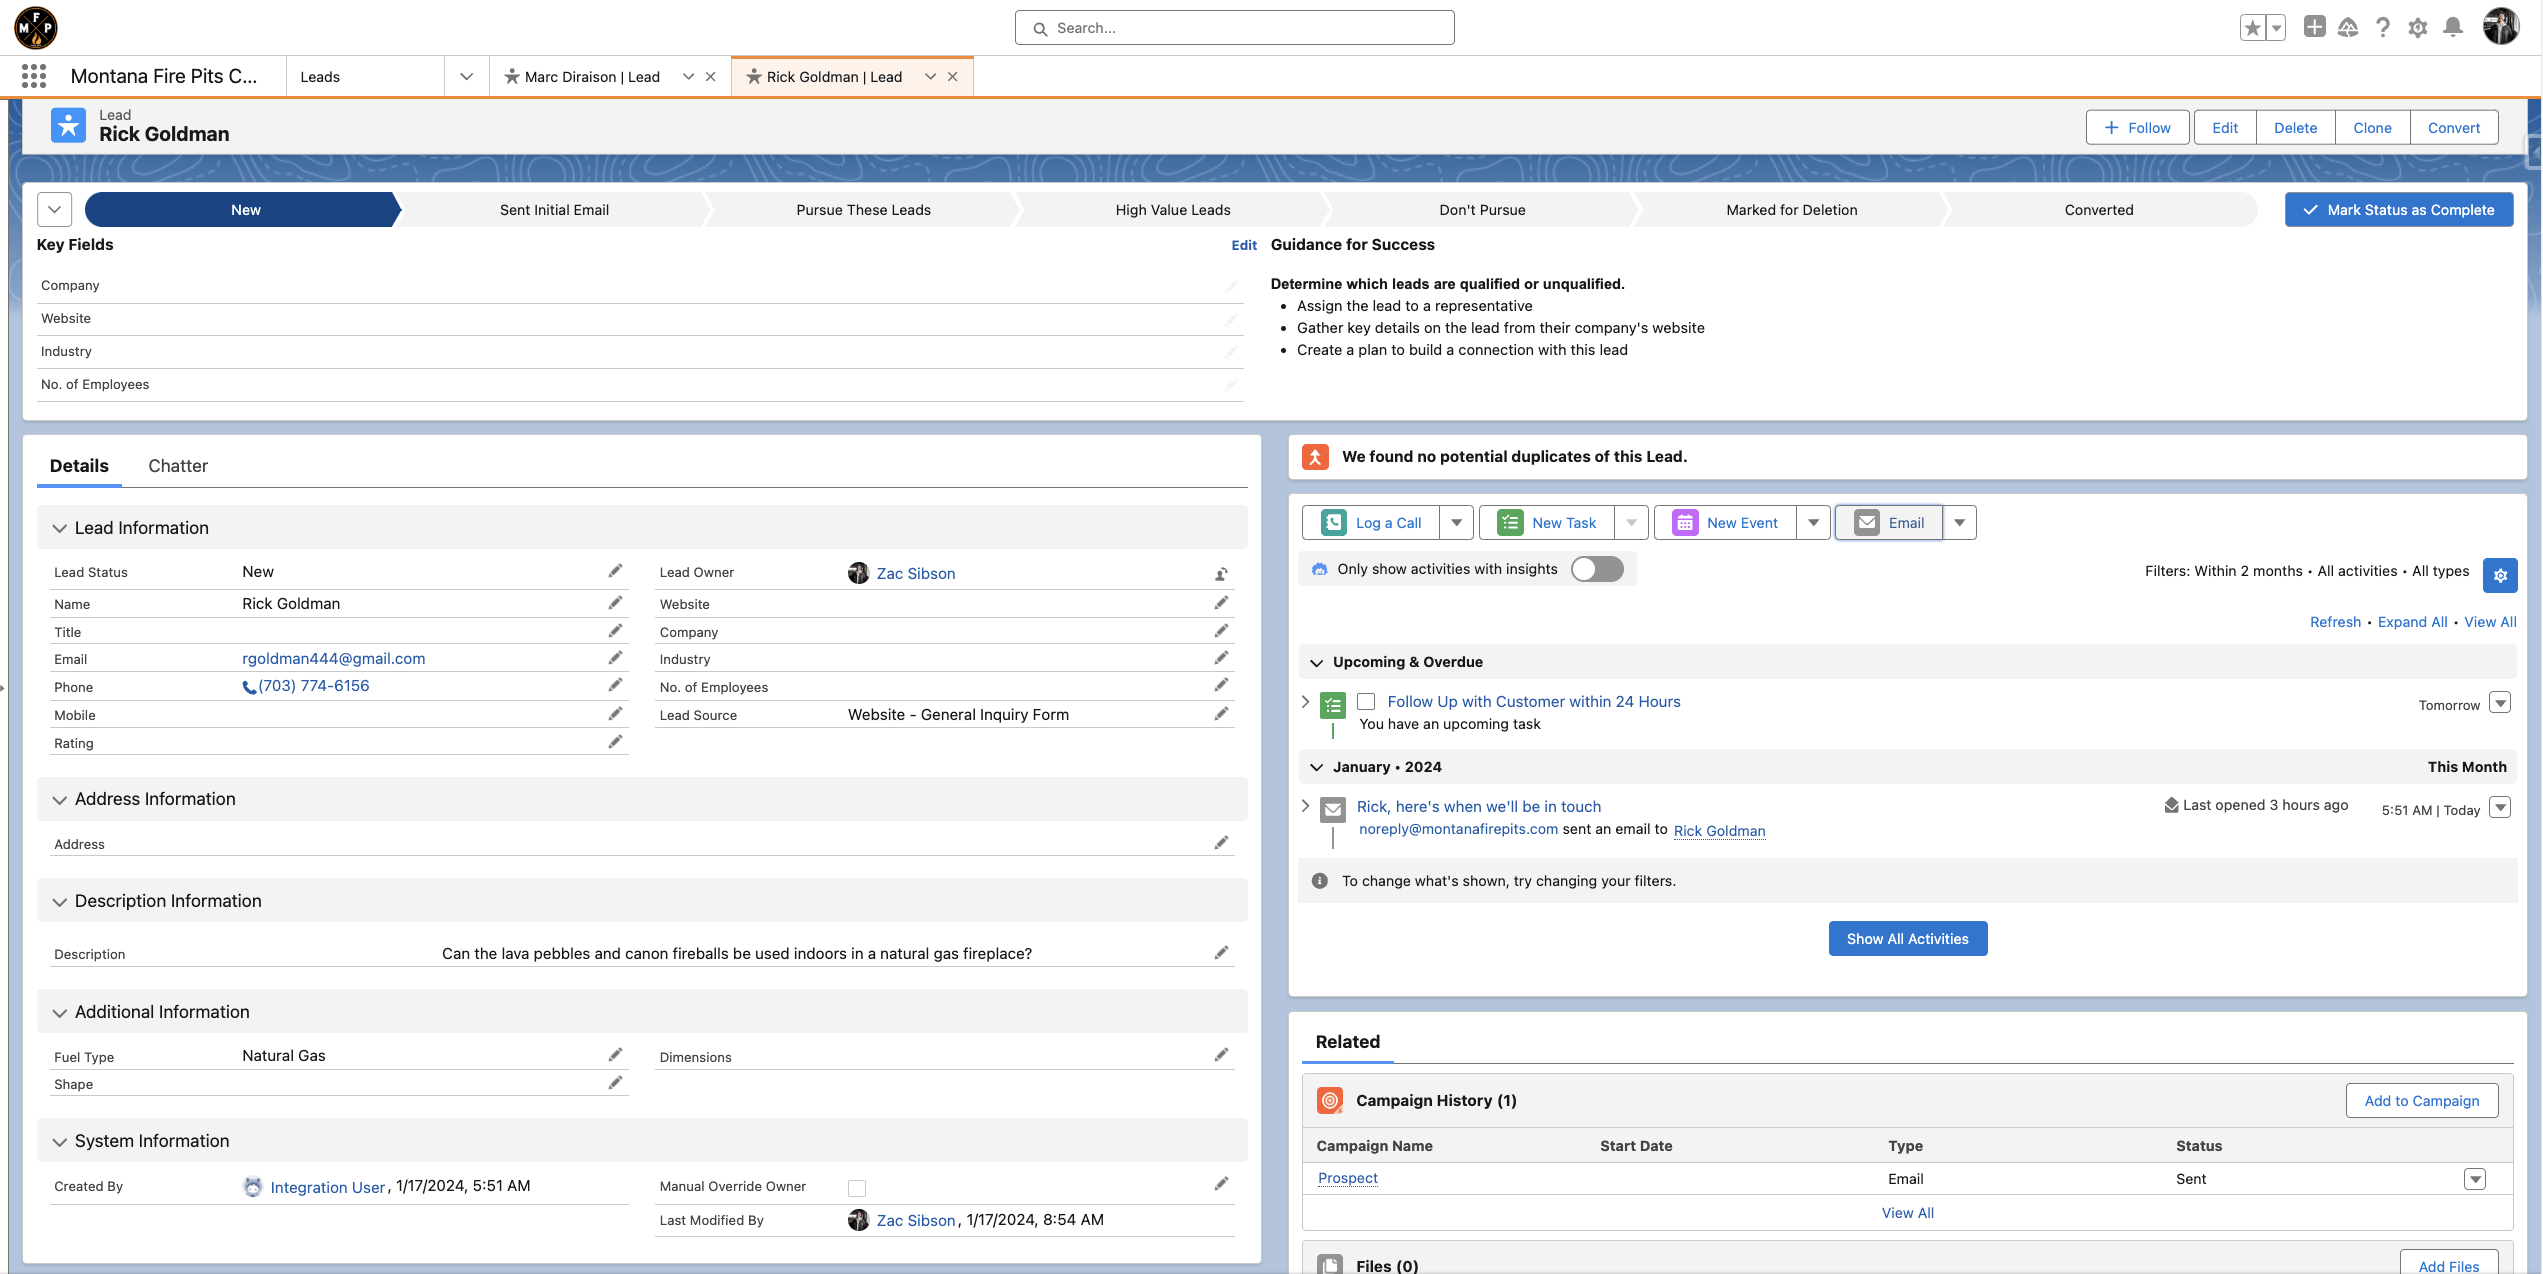Open the Favorites star icon
Image resolution: width=2543 pixels, height=1274 pixels.
[2253, 28]
